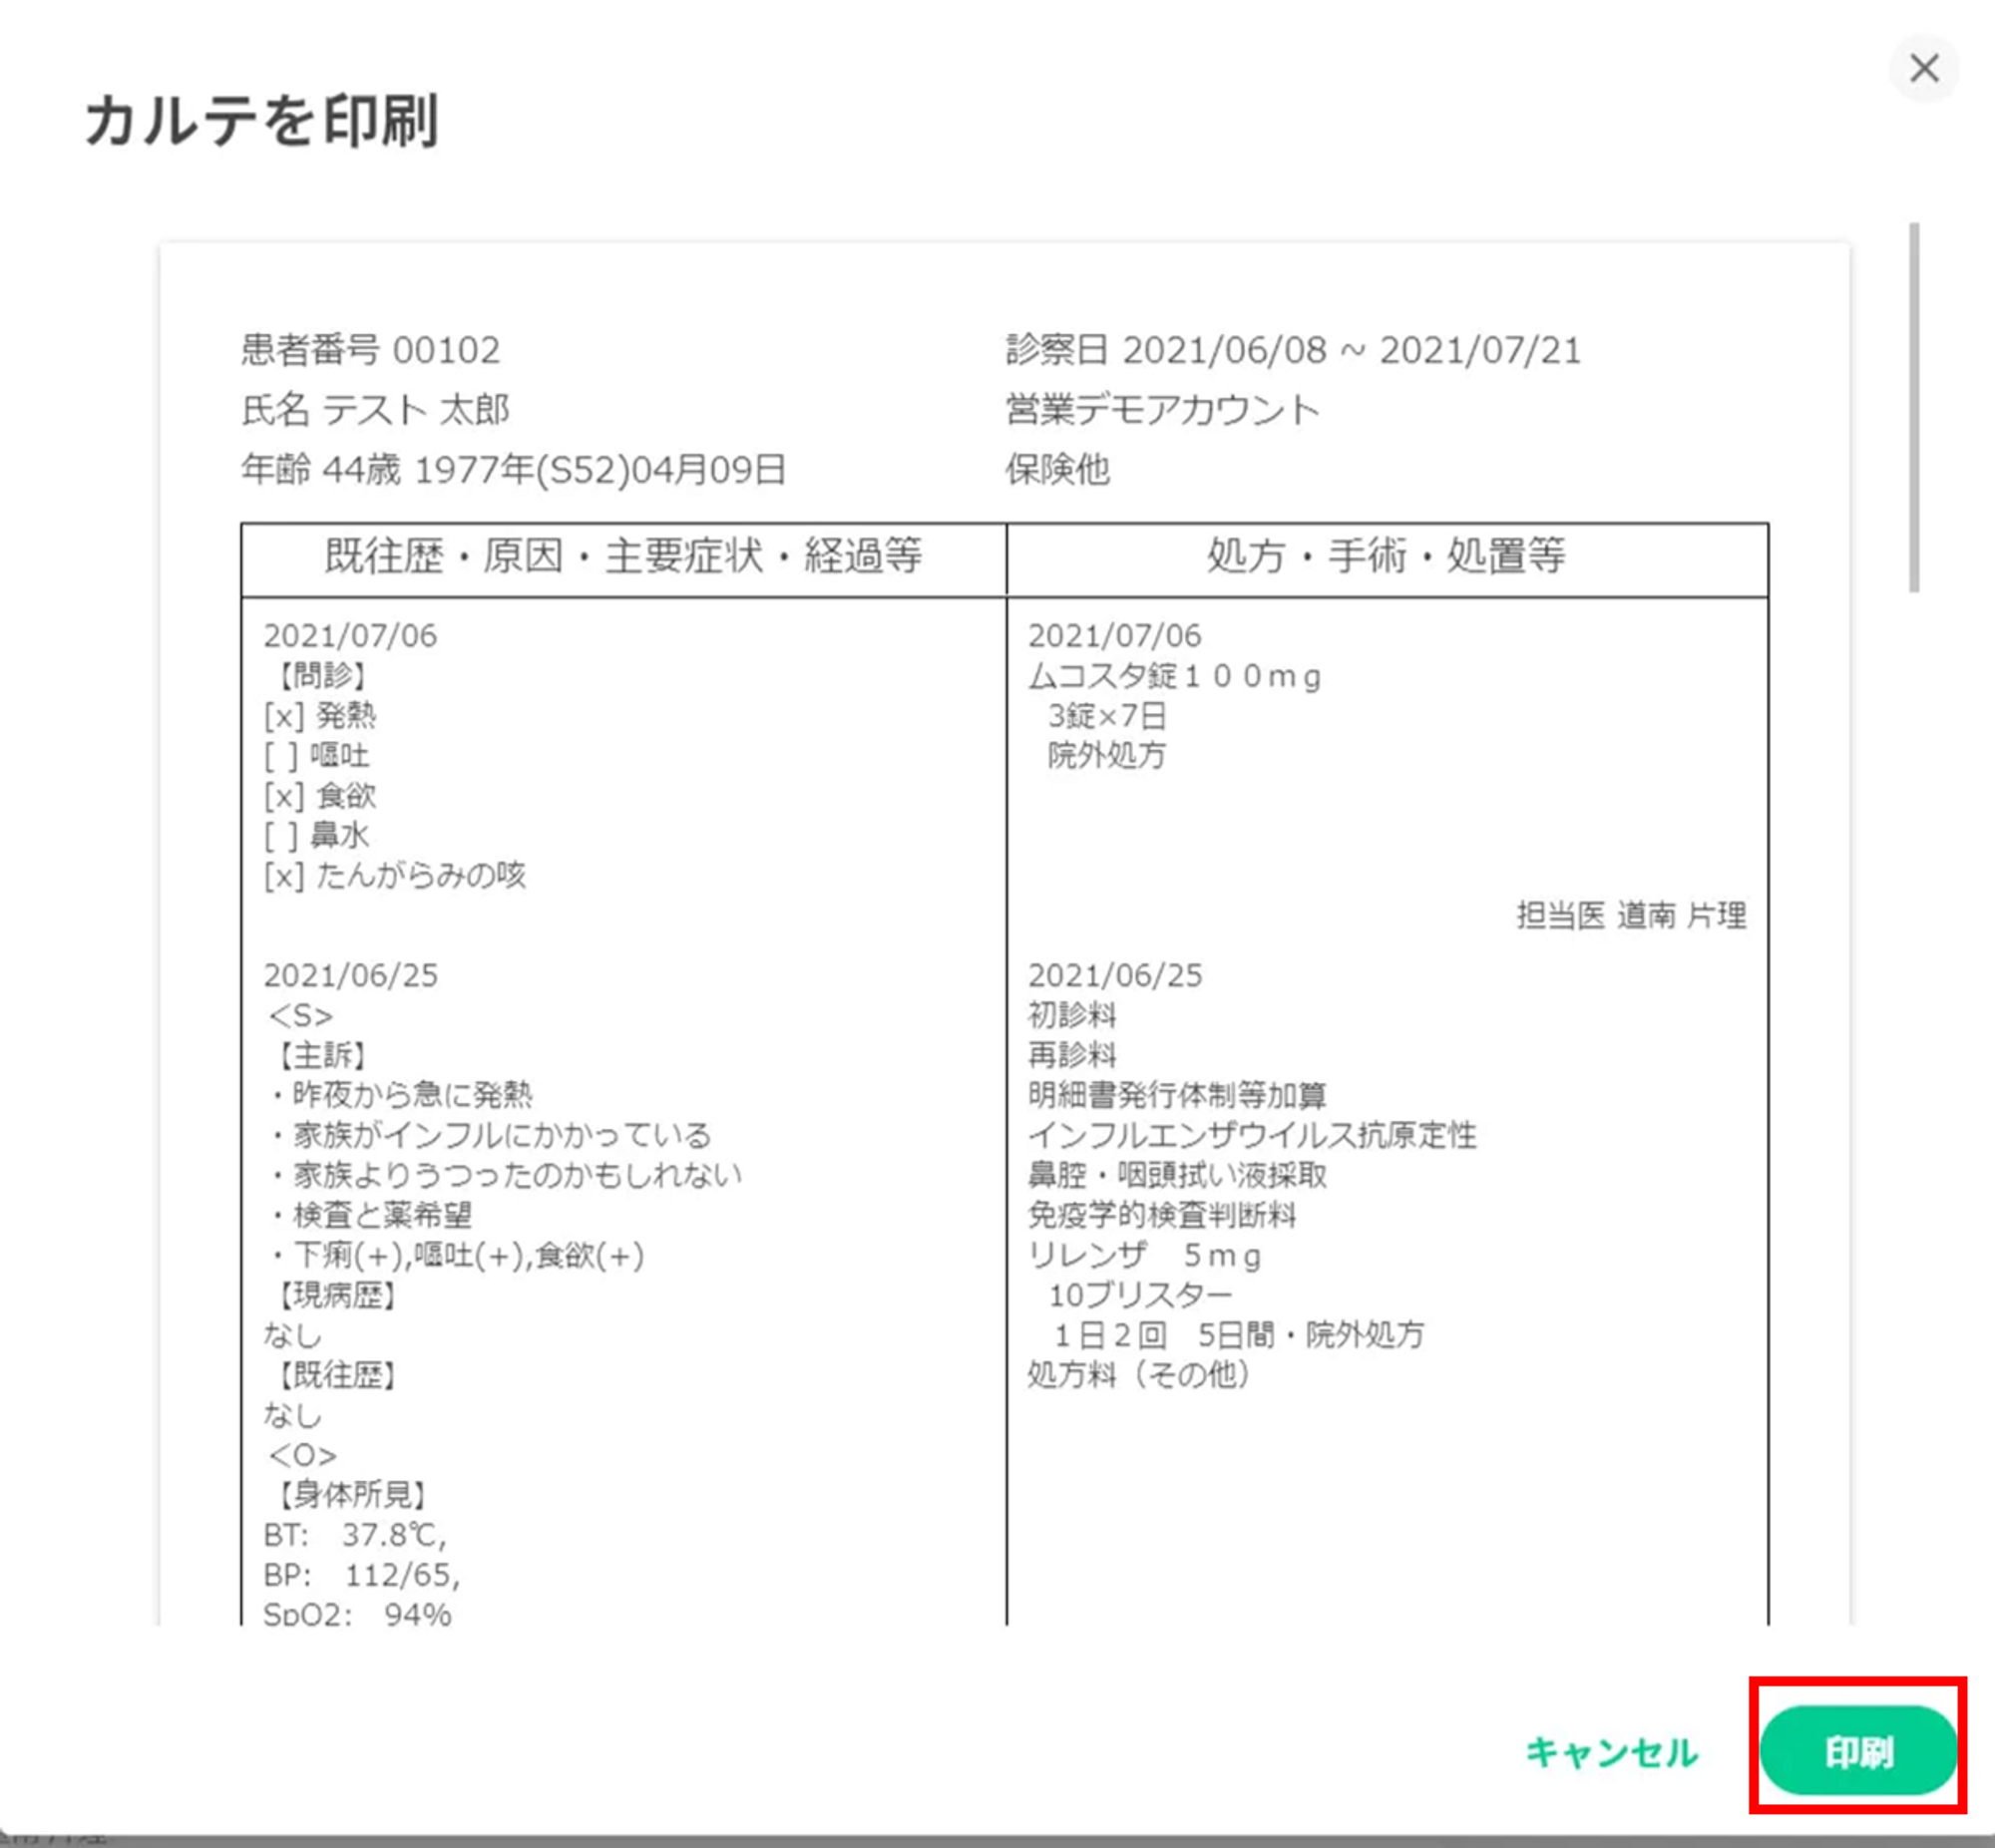
Task: Click the リレンザ 5mg prescription entry
Action: click(x=1144, y=1255)
